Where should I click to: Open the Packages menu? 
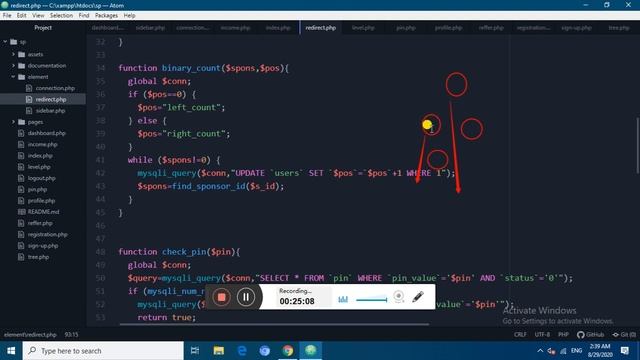(x=106, y=16)
